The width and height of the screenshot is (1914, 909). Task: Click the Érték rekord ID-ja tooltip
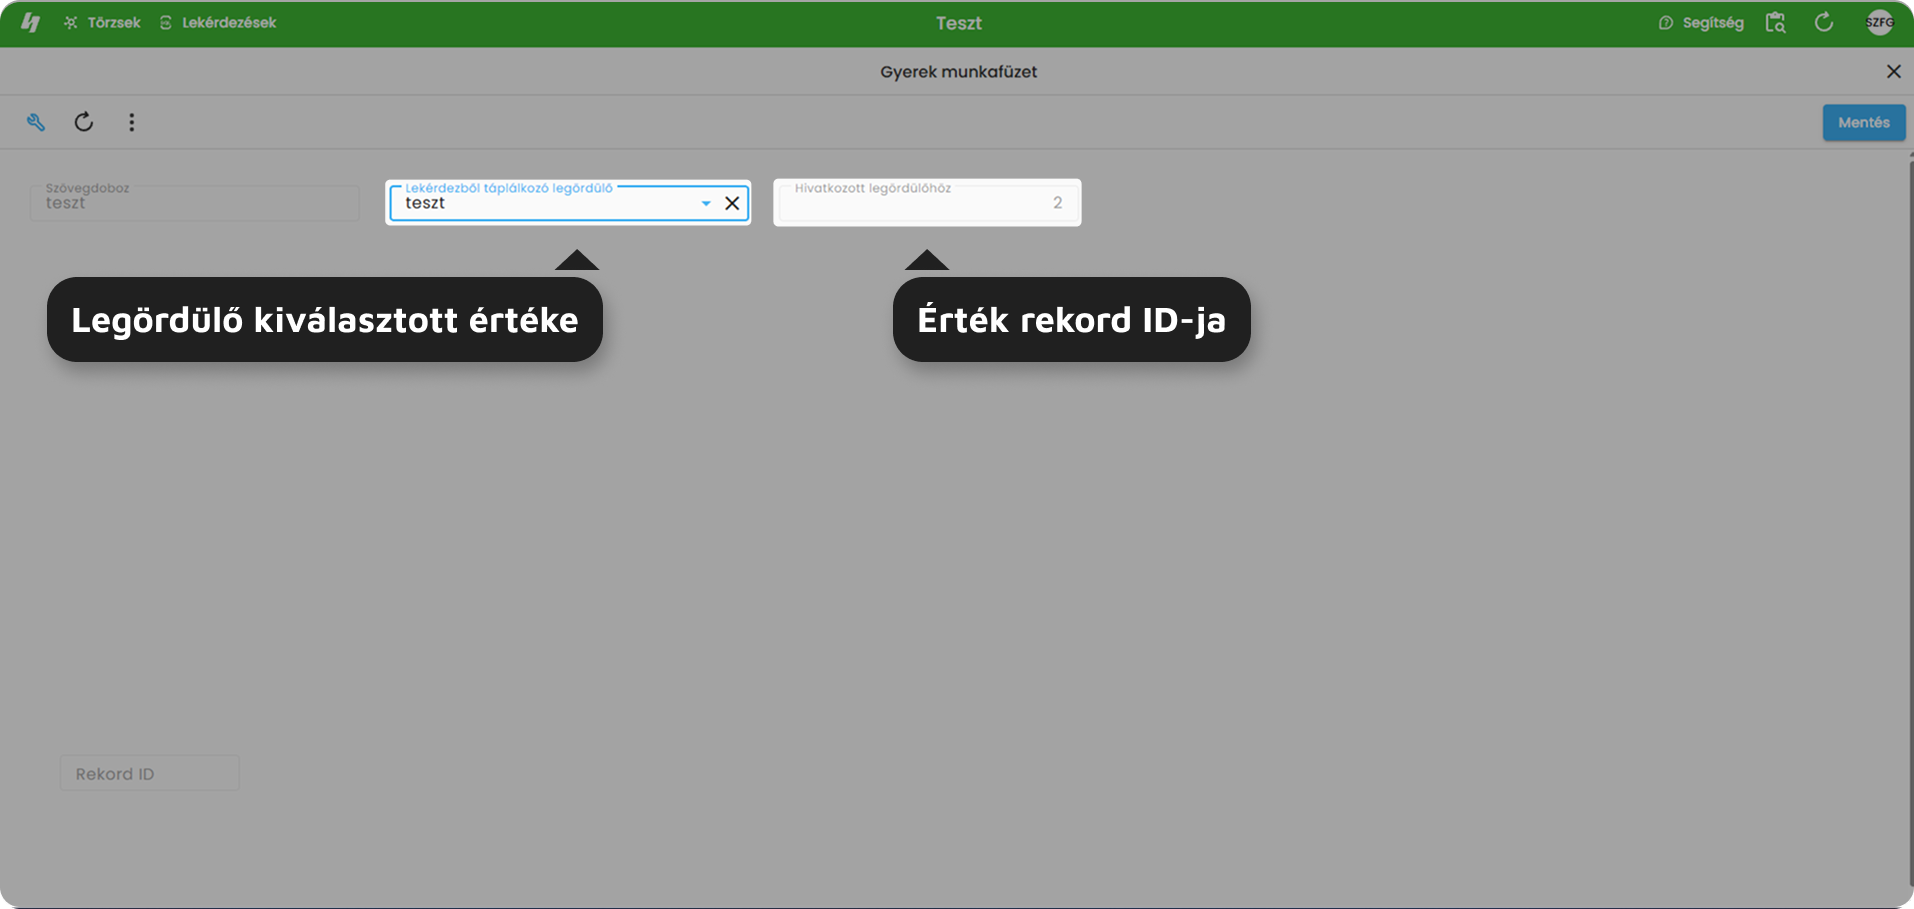coord(1071,320)
